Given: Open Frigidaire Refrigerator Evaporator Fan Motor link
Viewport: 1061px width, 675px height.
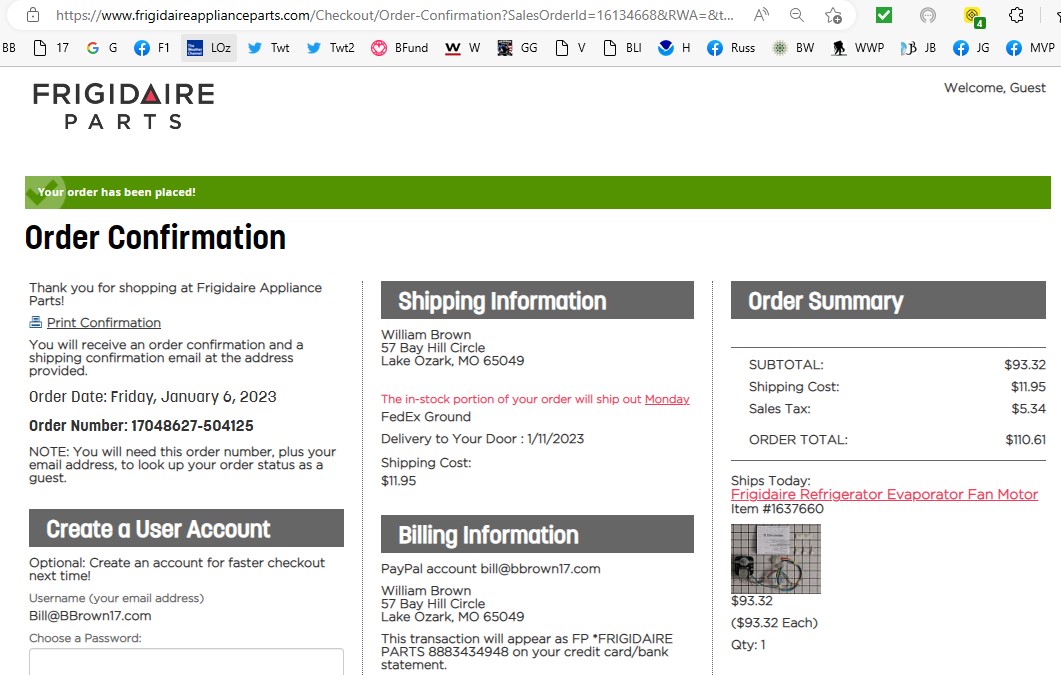Looking at the screenshot, I should (x=884, y=494).
